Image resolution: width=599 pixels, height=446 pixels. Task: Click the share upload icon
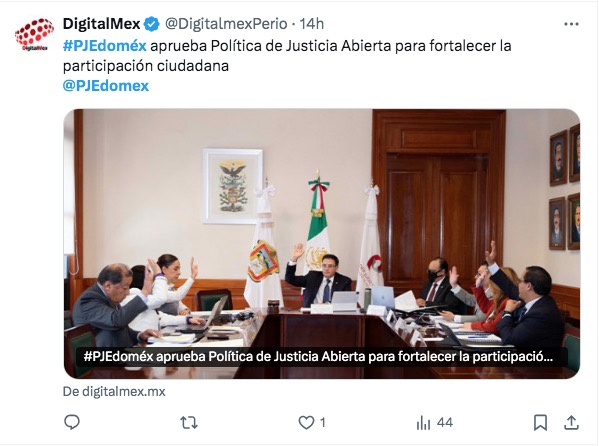tap(571, 422)
